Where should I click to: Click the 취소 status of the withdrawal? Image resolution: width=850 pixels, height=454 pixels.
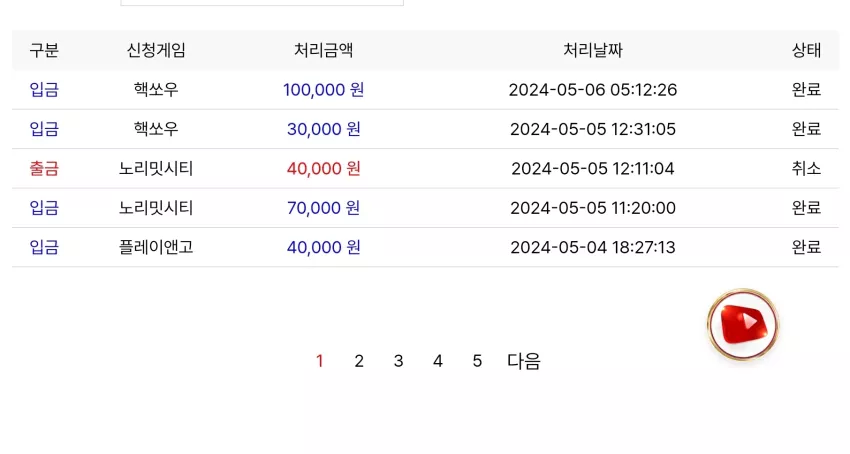coord(806,169)
